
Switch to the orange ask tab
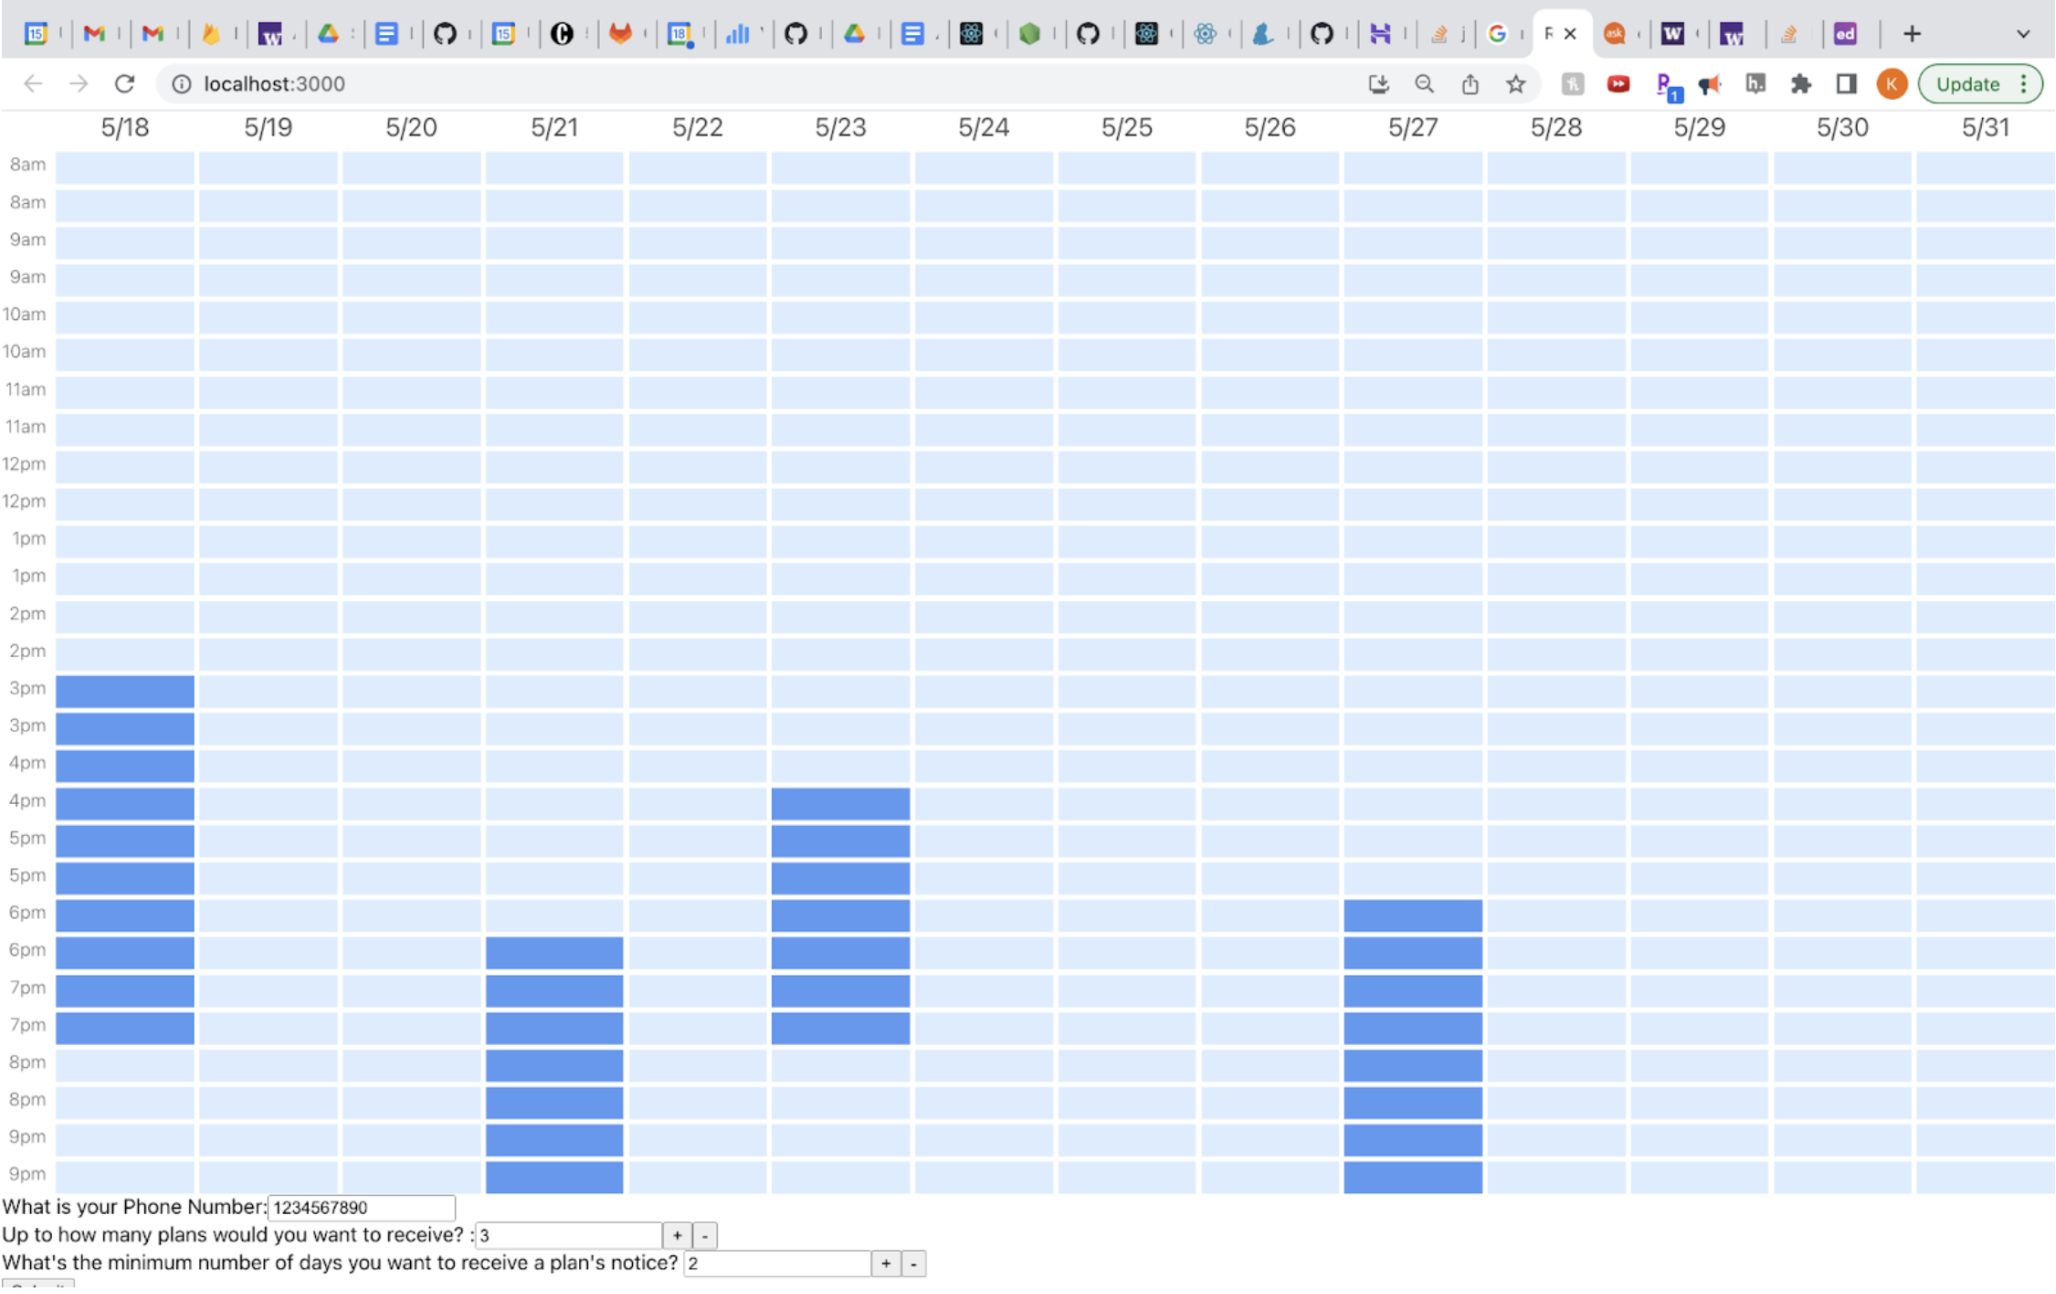1614,34
